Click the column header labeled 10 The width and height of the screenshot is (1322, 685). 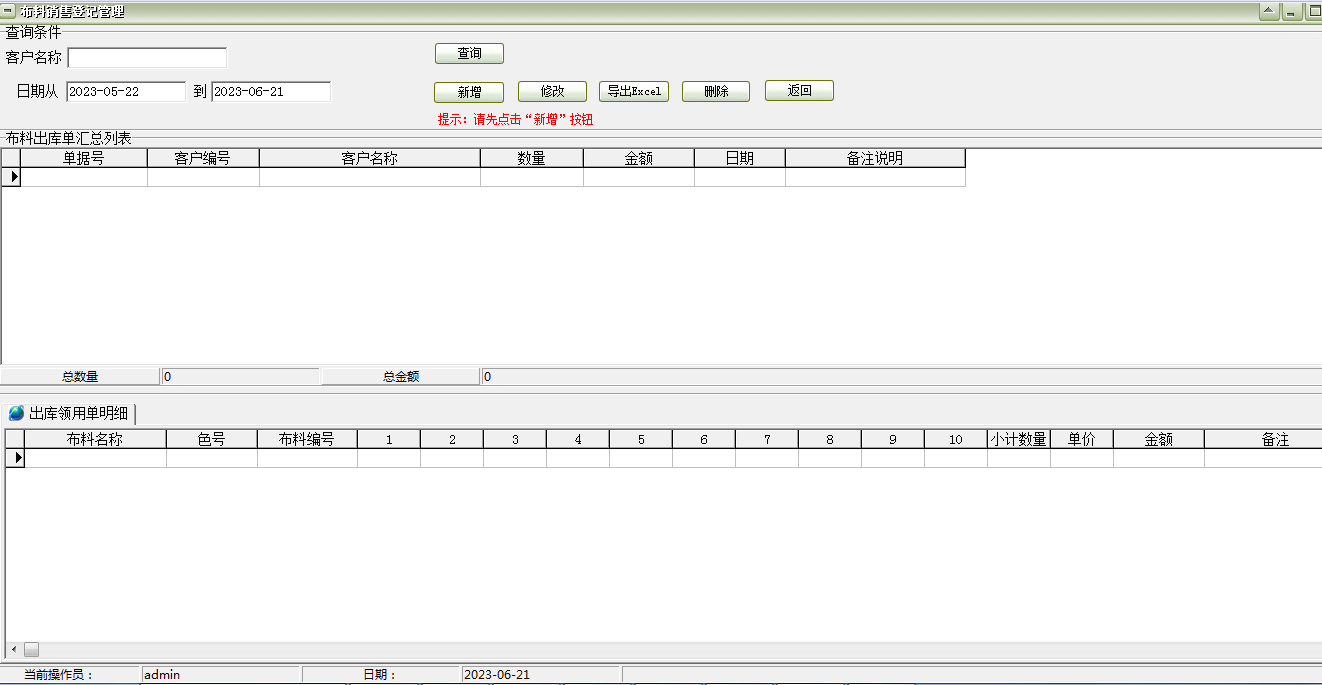click(x=956, y=439)
